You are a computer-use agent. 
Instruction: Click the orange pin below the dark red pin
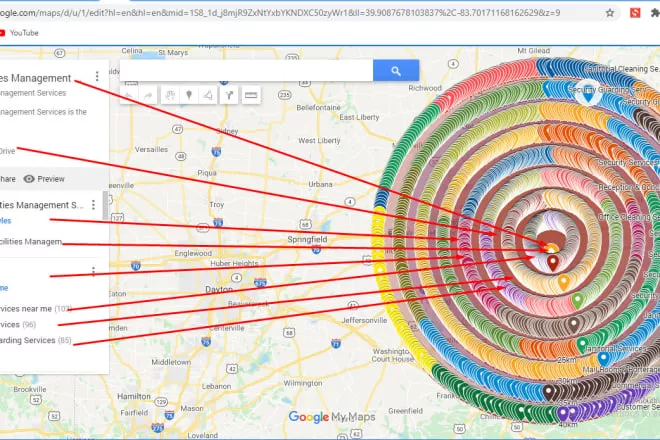564,282
